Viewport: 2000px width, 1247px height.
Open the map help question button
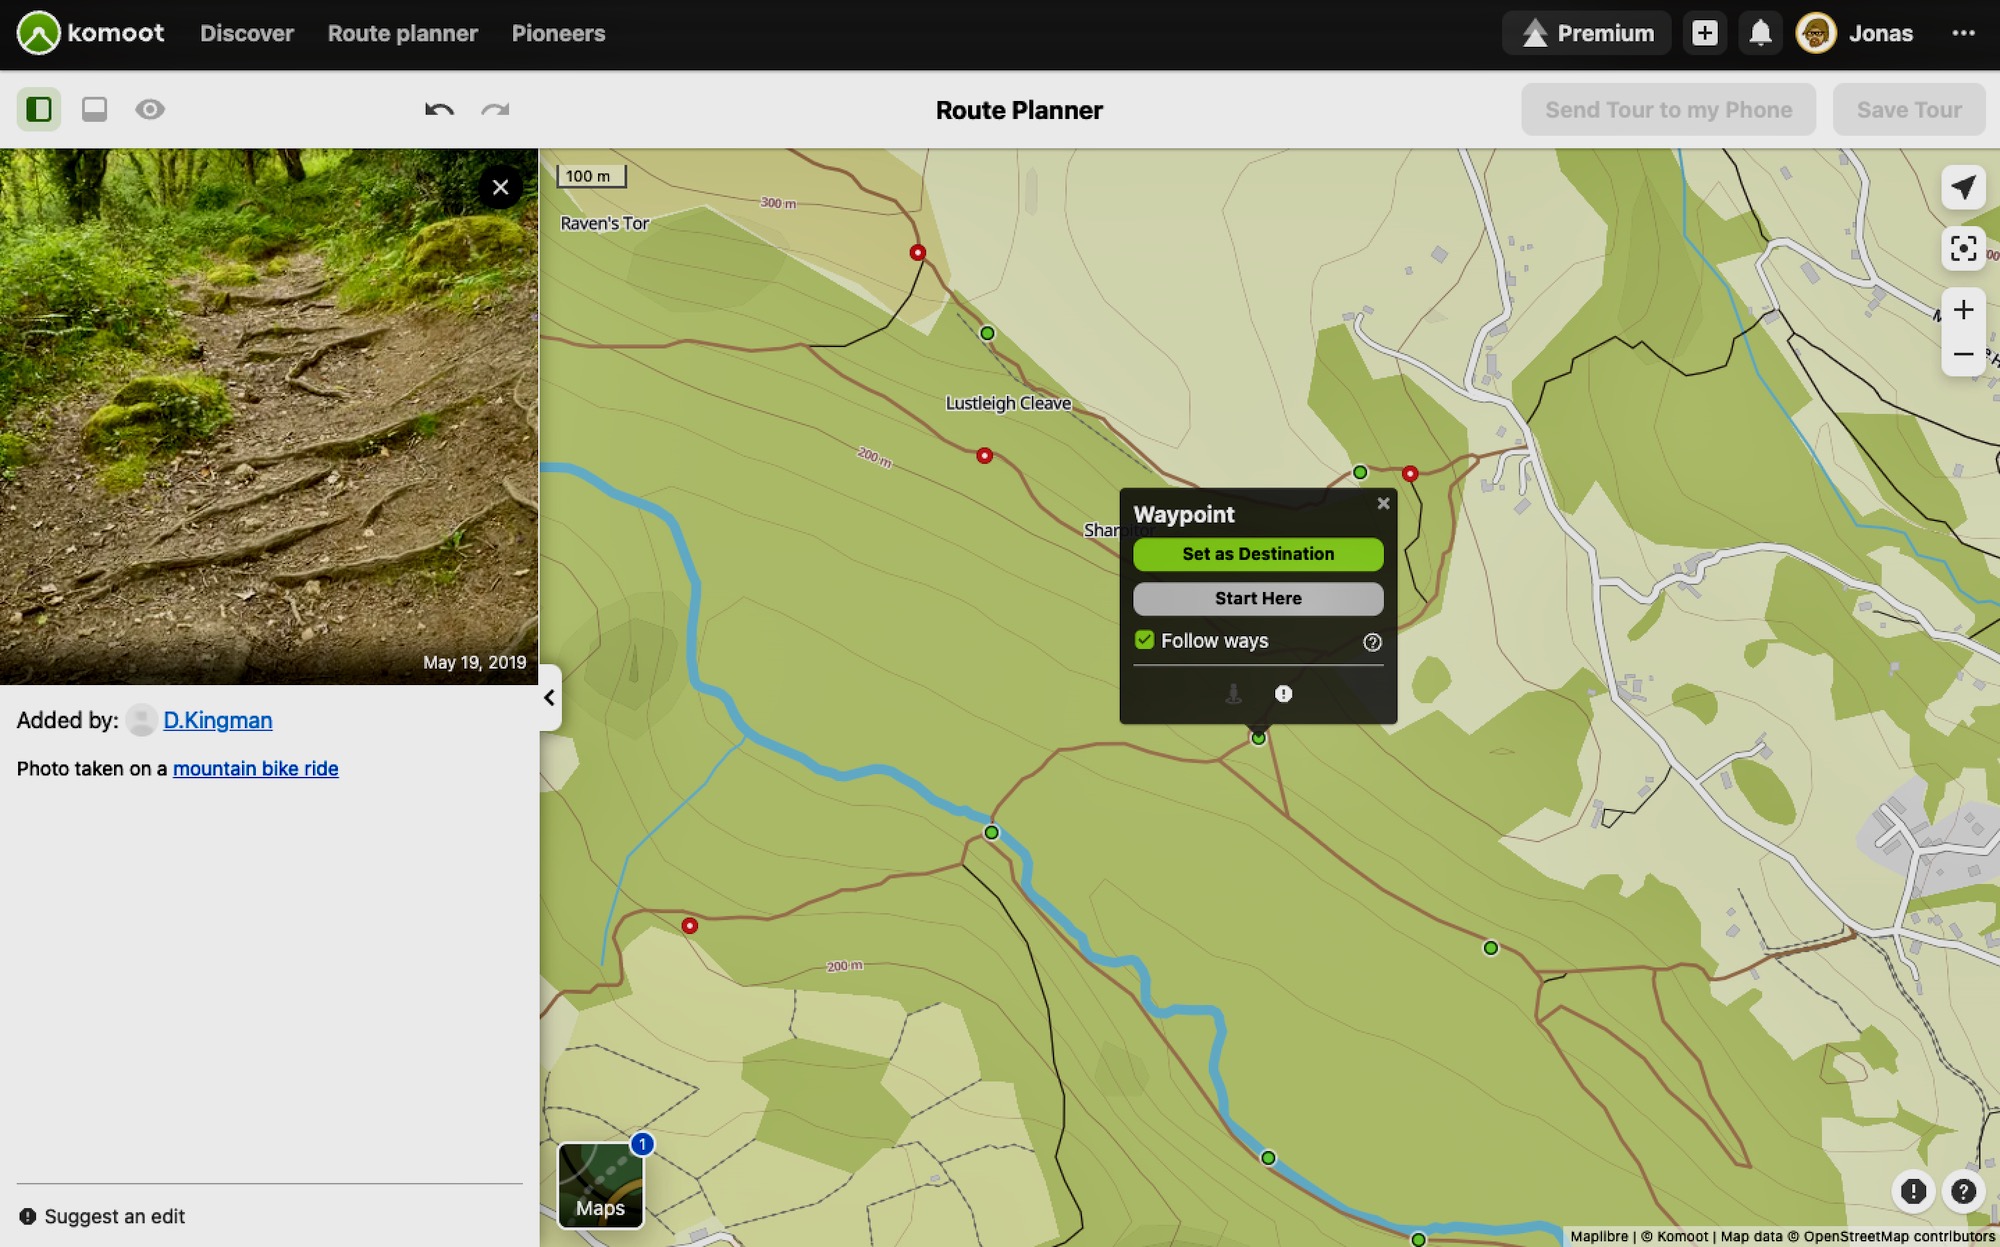1963,1191
